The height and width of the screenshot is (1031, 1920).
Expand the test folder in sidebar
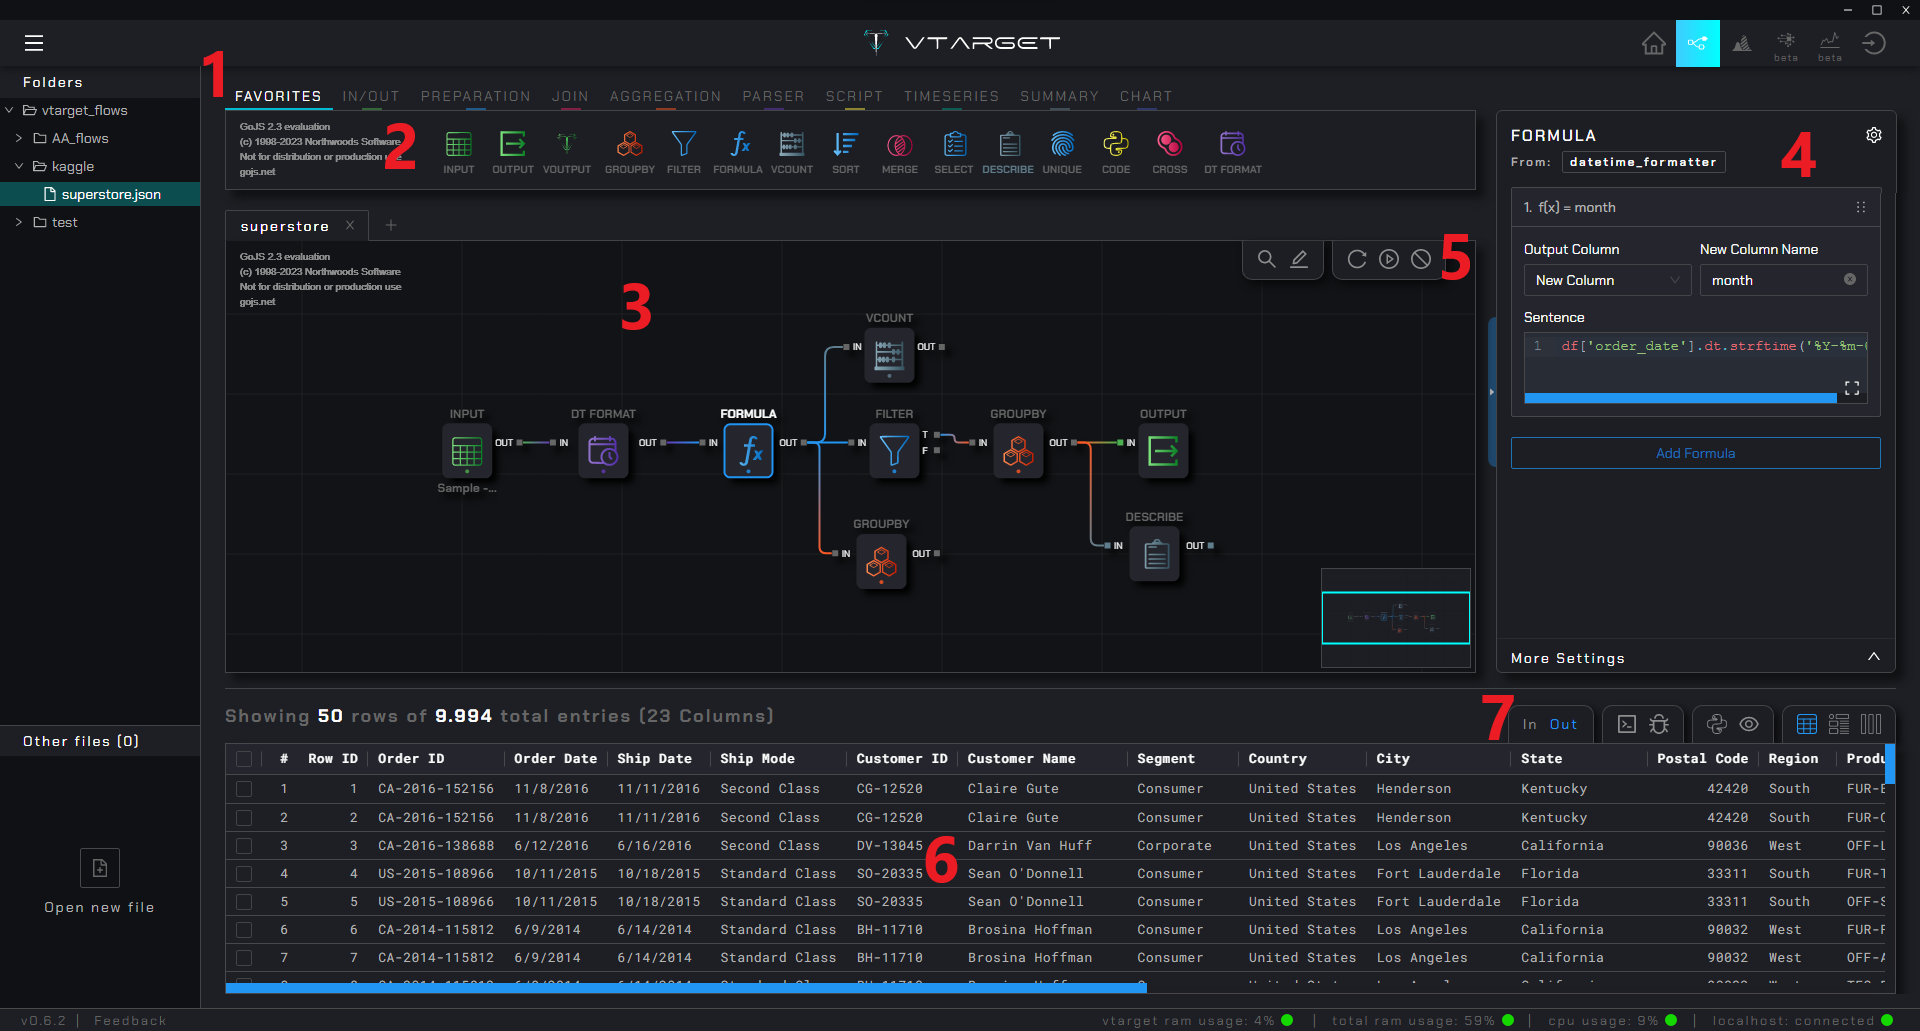click(x=19, y=222)
